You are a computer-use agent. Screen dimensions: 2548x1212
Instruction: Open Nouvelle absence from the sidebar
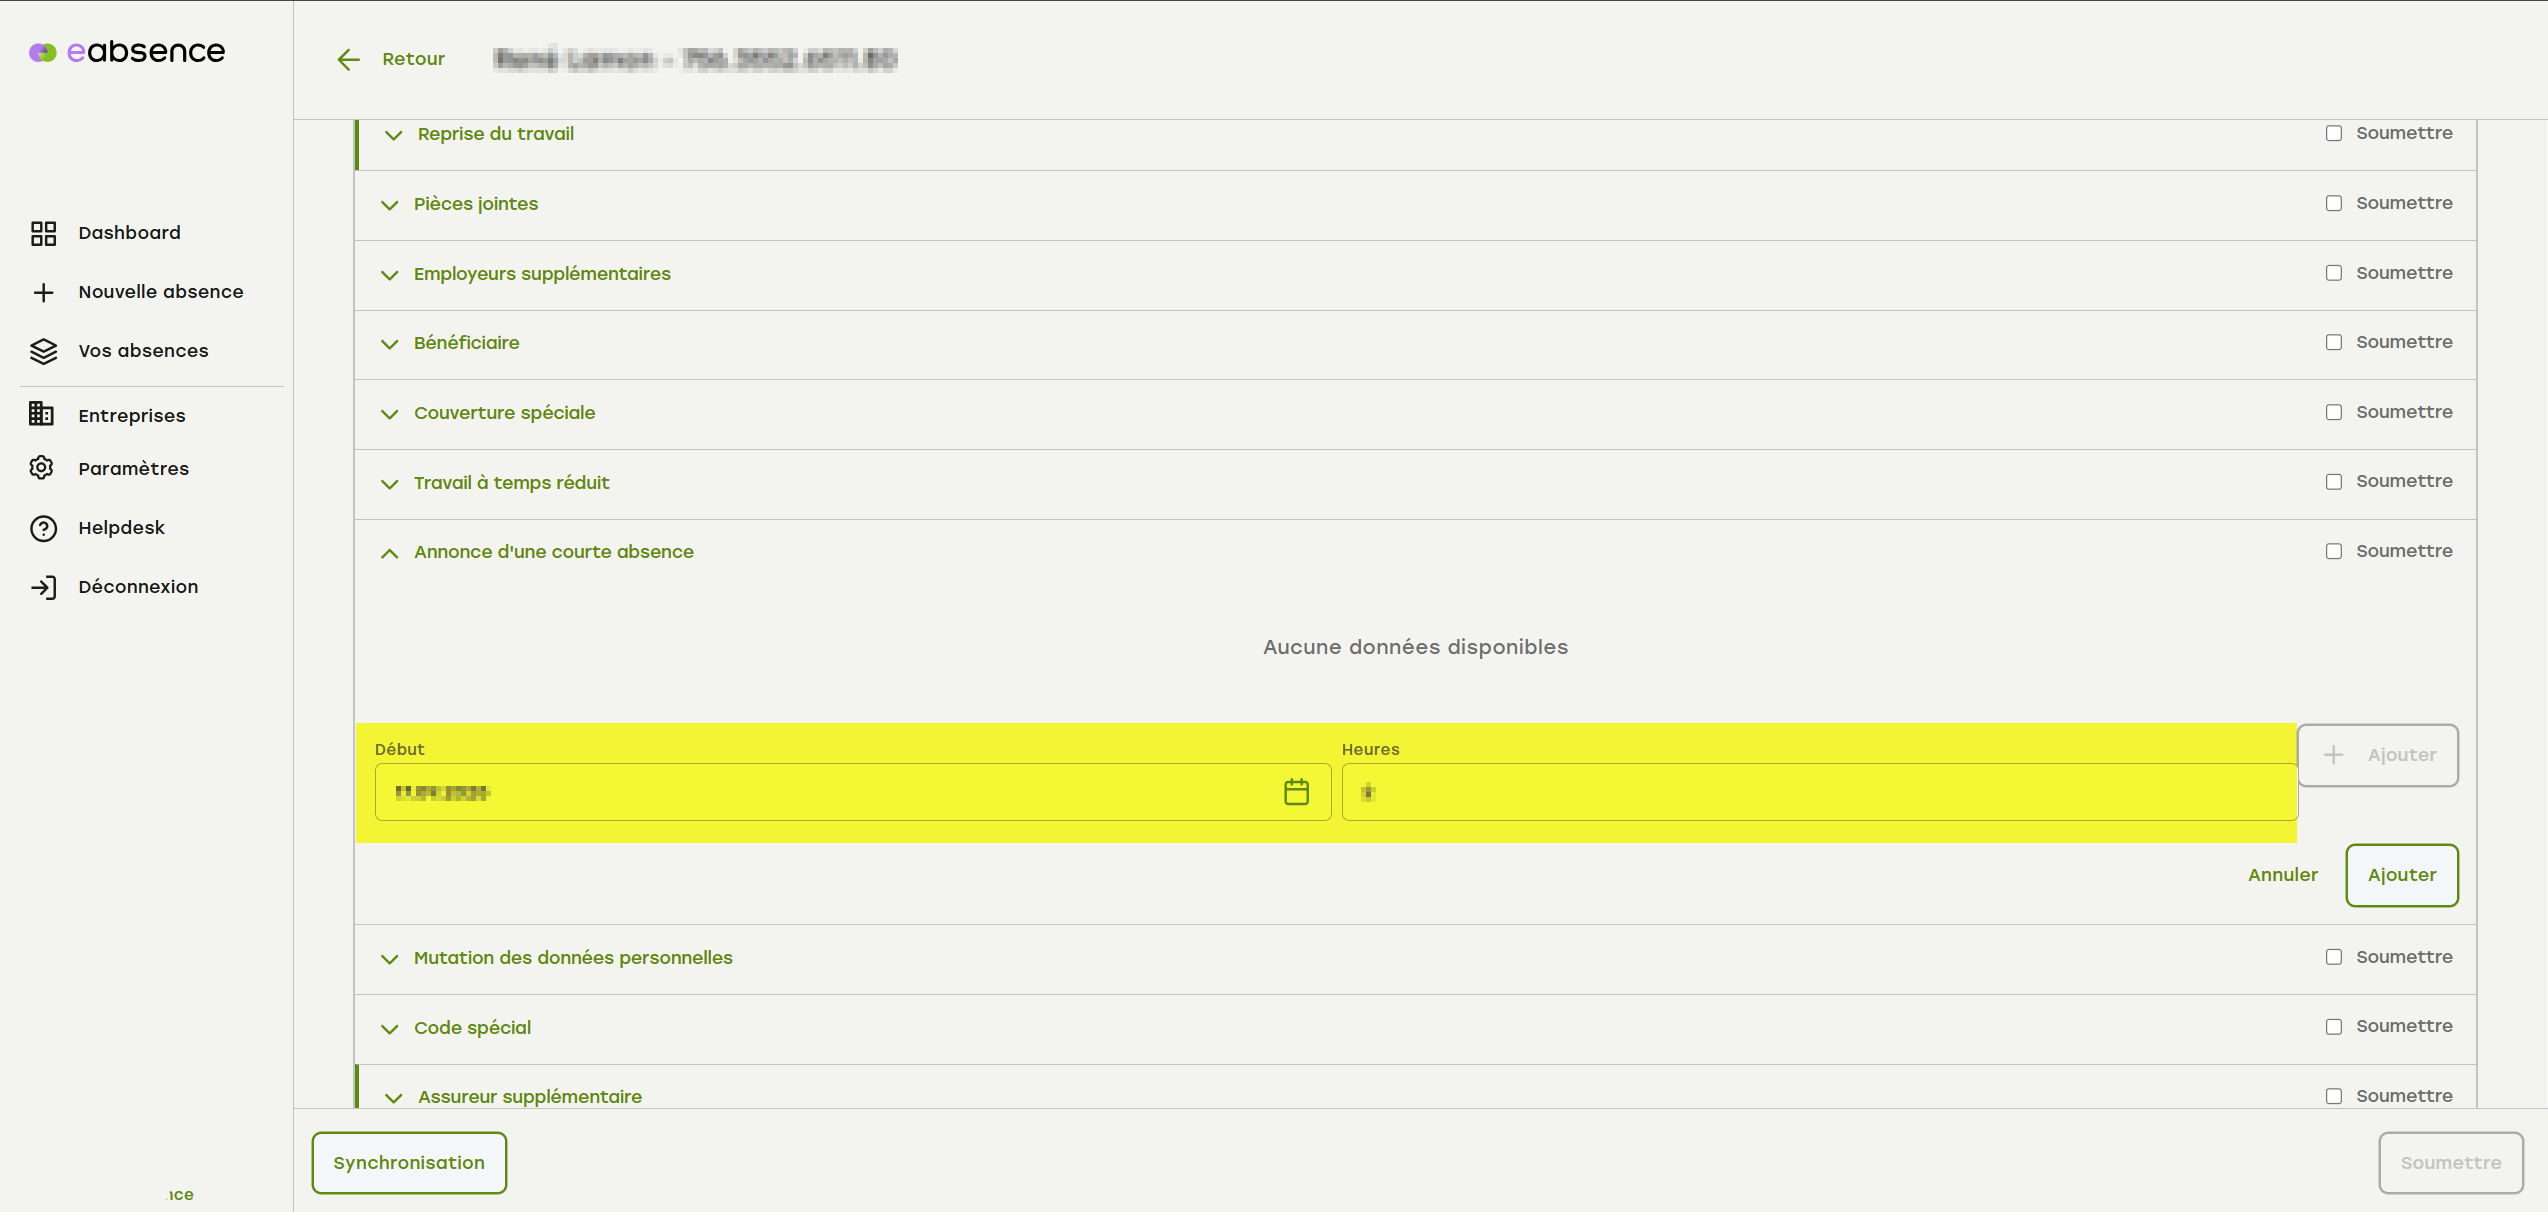(160, 292)
